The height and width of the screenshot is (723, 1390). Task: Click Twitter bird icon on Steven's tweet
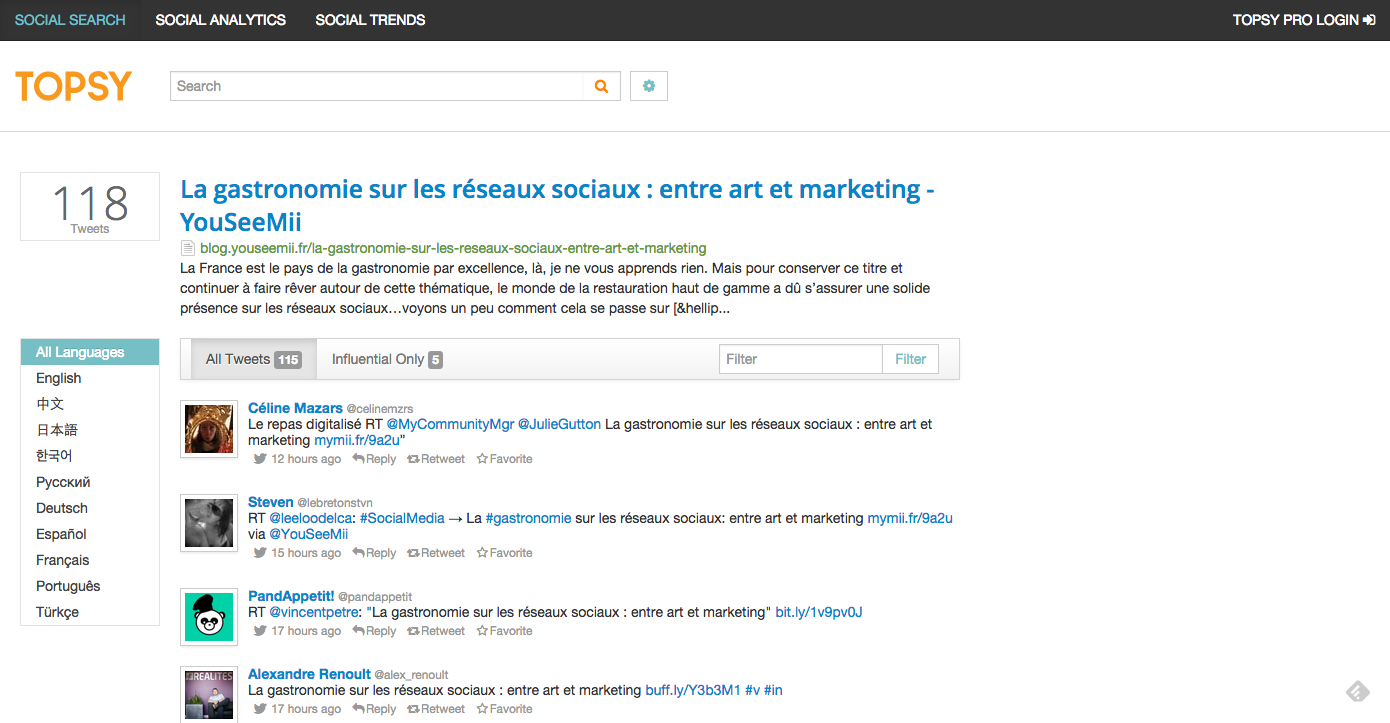[260, 553]
